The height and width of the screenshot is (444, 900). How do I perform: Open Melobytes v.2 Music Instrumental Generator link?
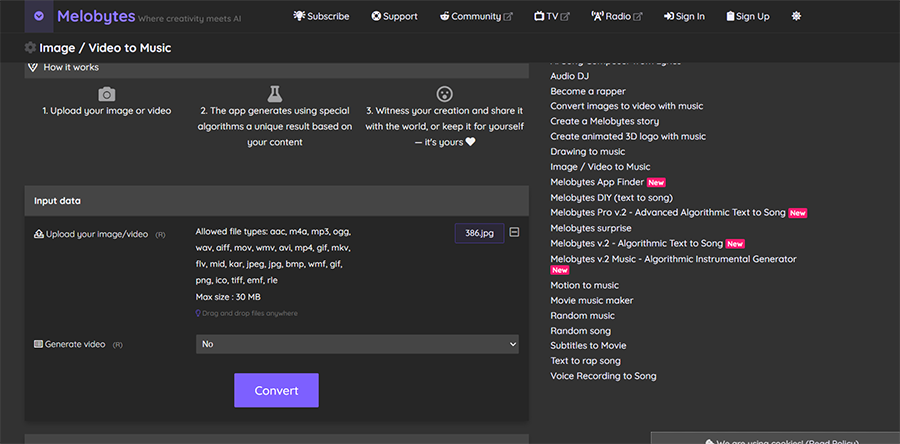673,259
